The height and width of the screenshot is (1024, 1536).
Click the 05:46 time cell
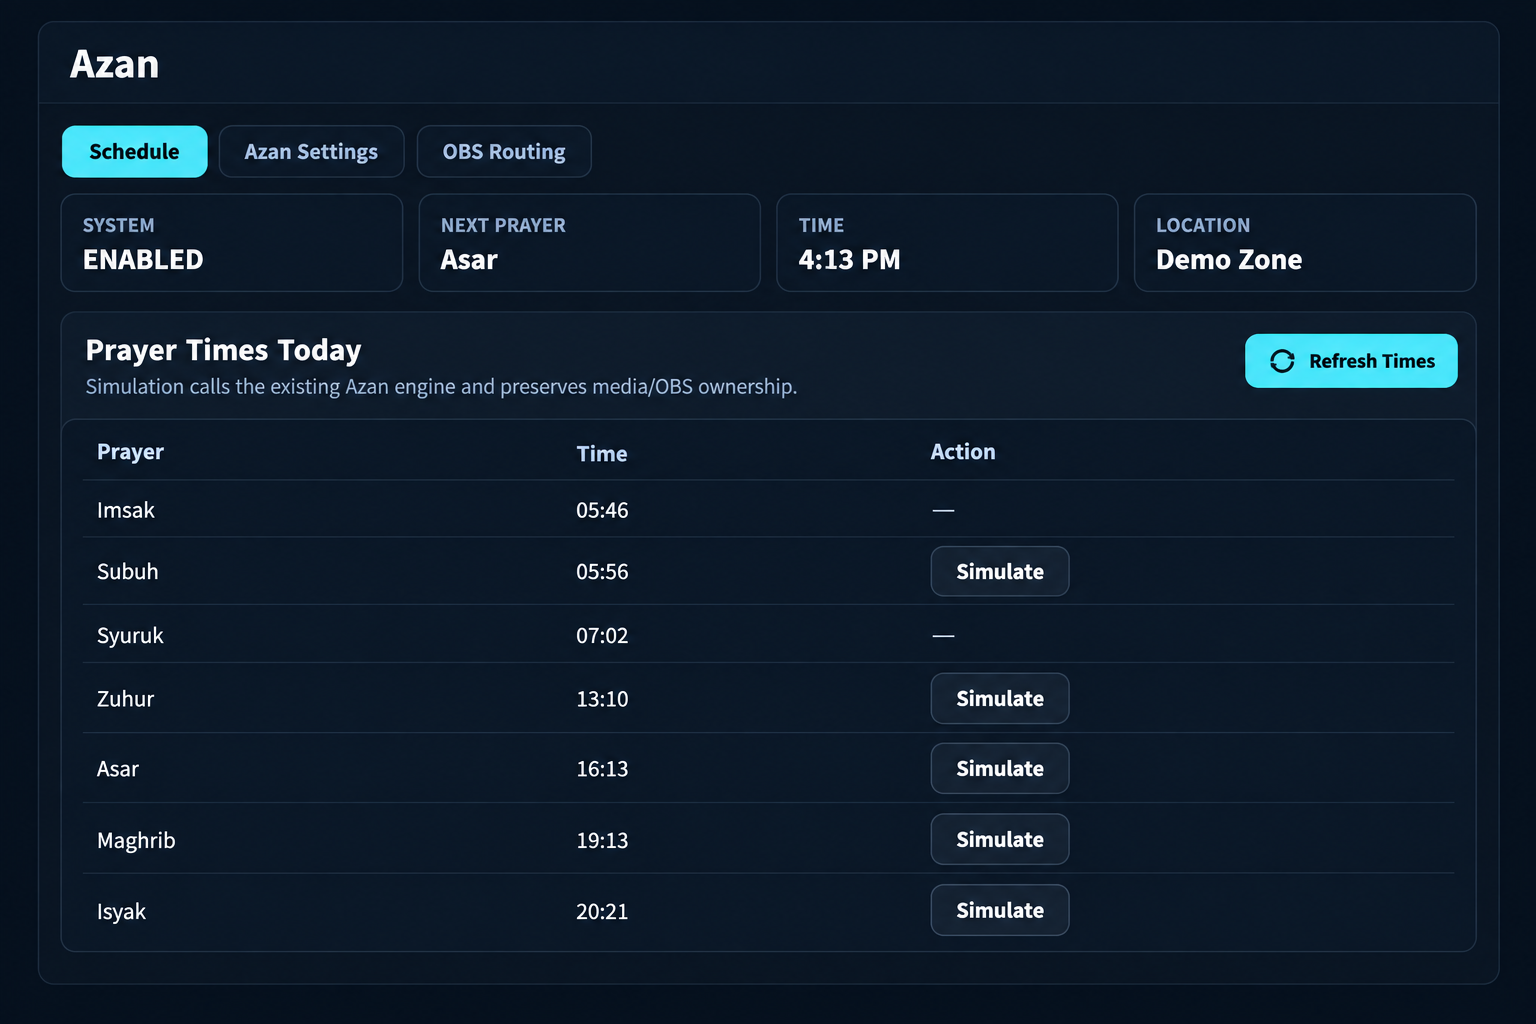coord(602,510)
